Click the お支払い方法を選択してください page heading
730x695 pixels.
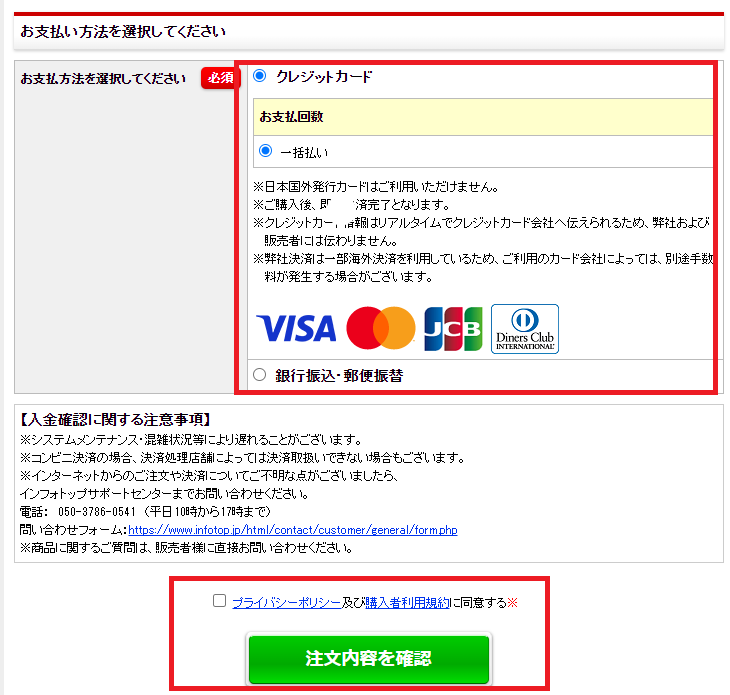click(x=123, y=32)
